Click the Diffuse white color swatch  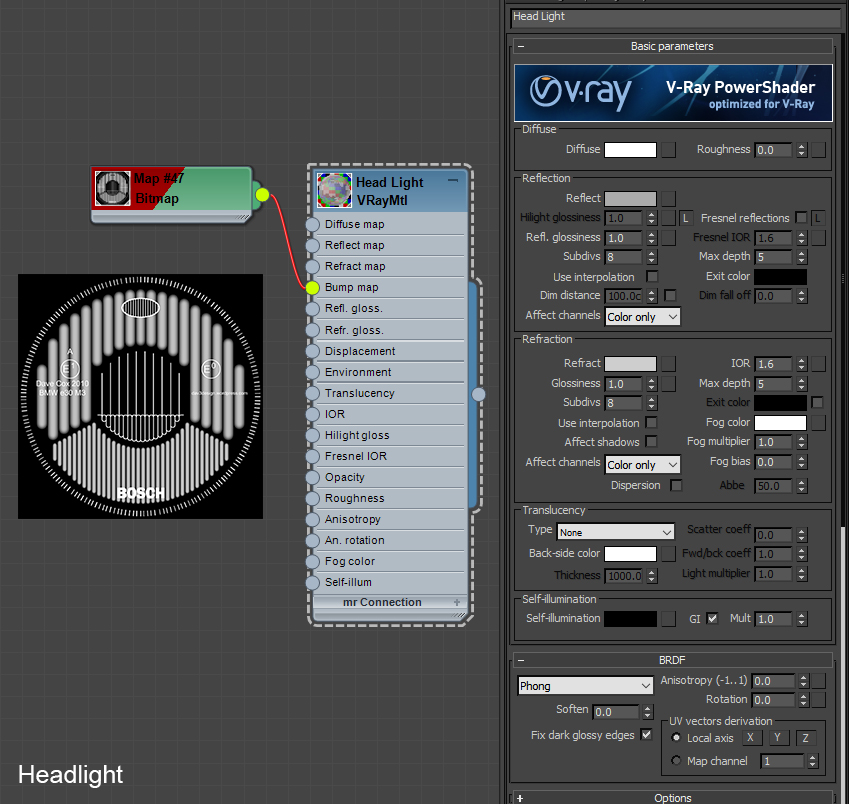pos(630,150)
